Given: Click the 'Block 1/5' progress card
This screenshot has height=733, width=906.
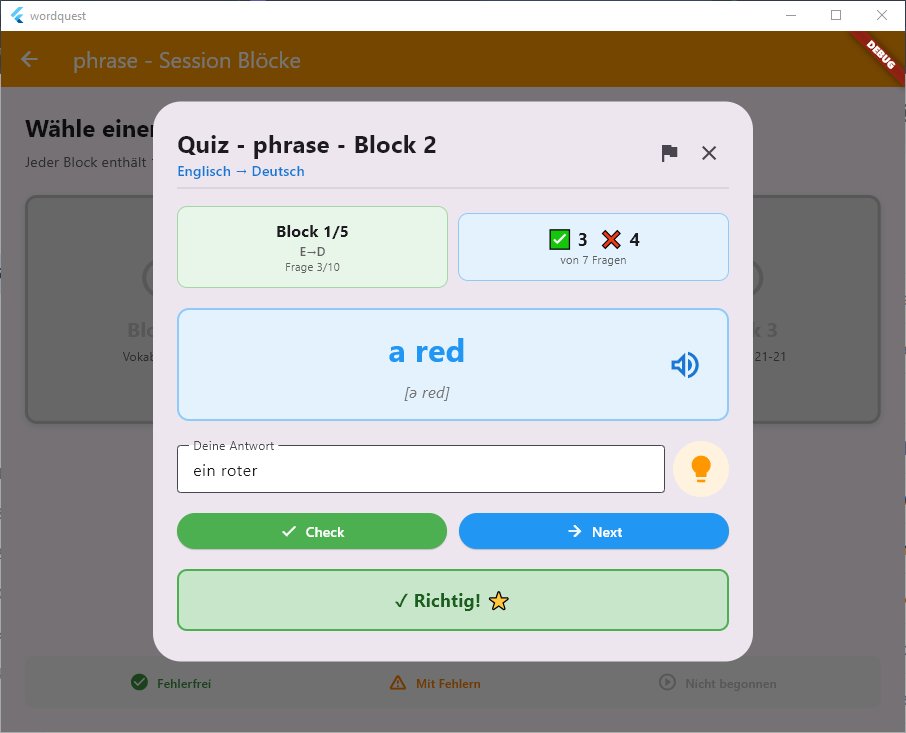Looking at the screenshot, I should pos(312,247).
